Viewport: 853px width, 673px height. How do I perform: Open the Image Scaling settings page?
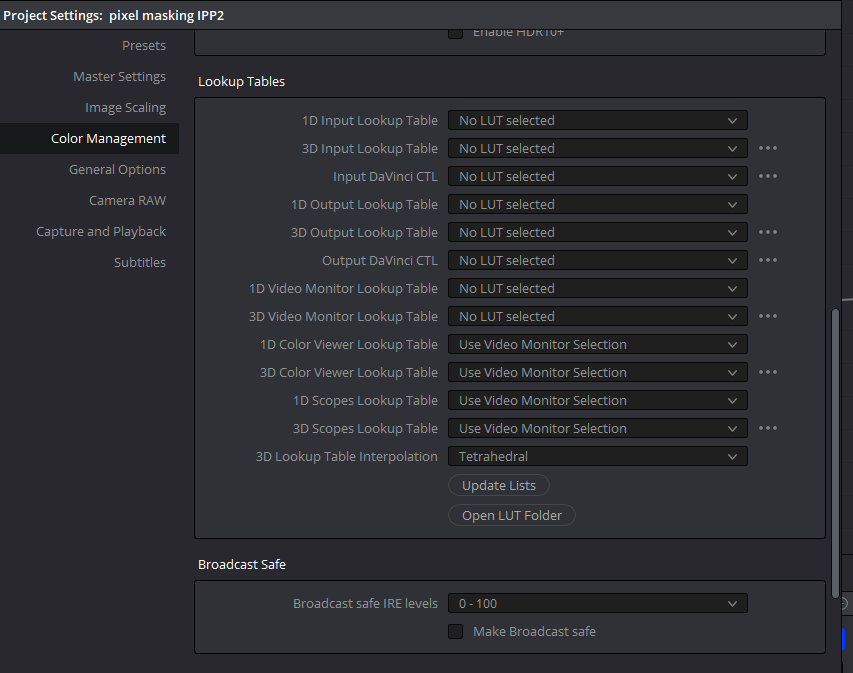(x=125, y=108)
